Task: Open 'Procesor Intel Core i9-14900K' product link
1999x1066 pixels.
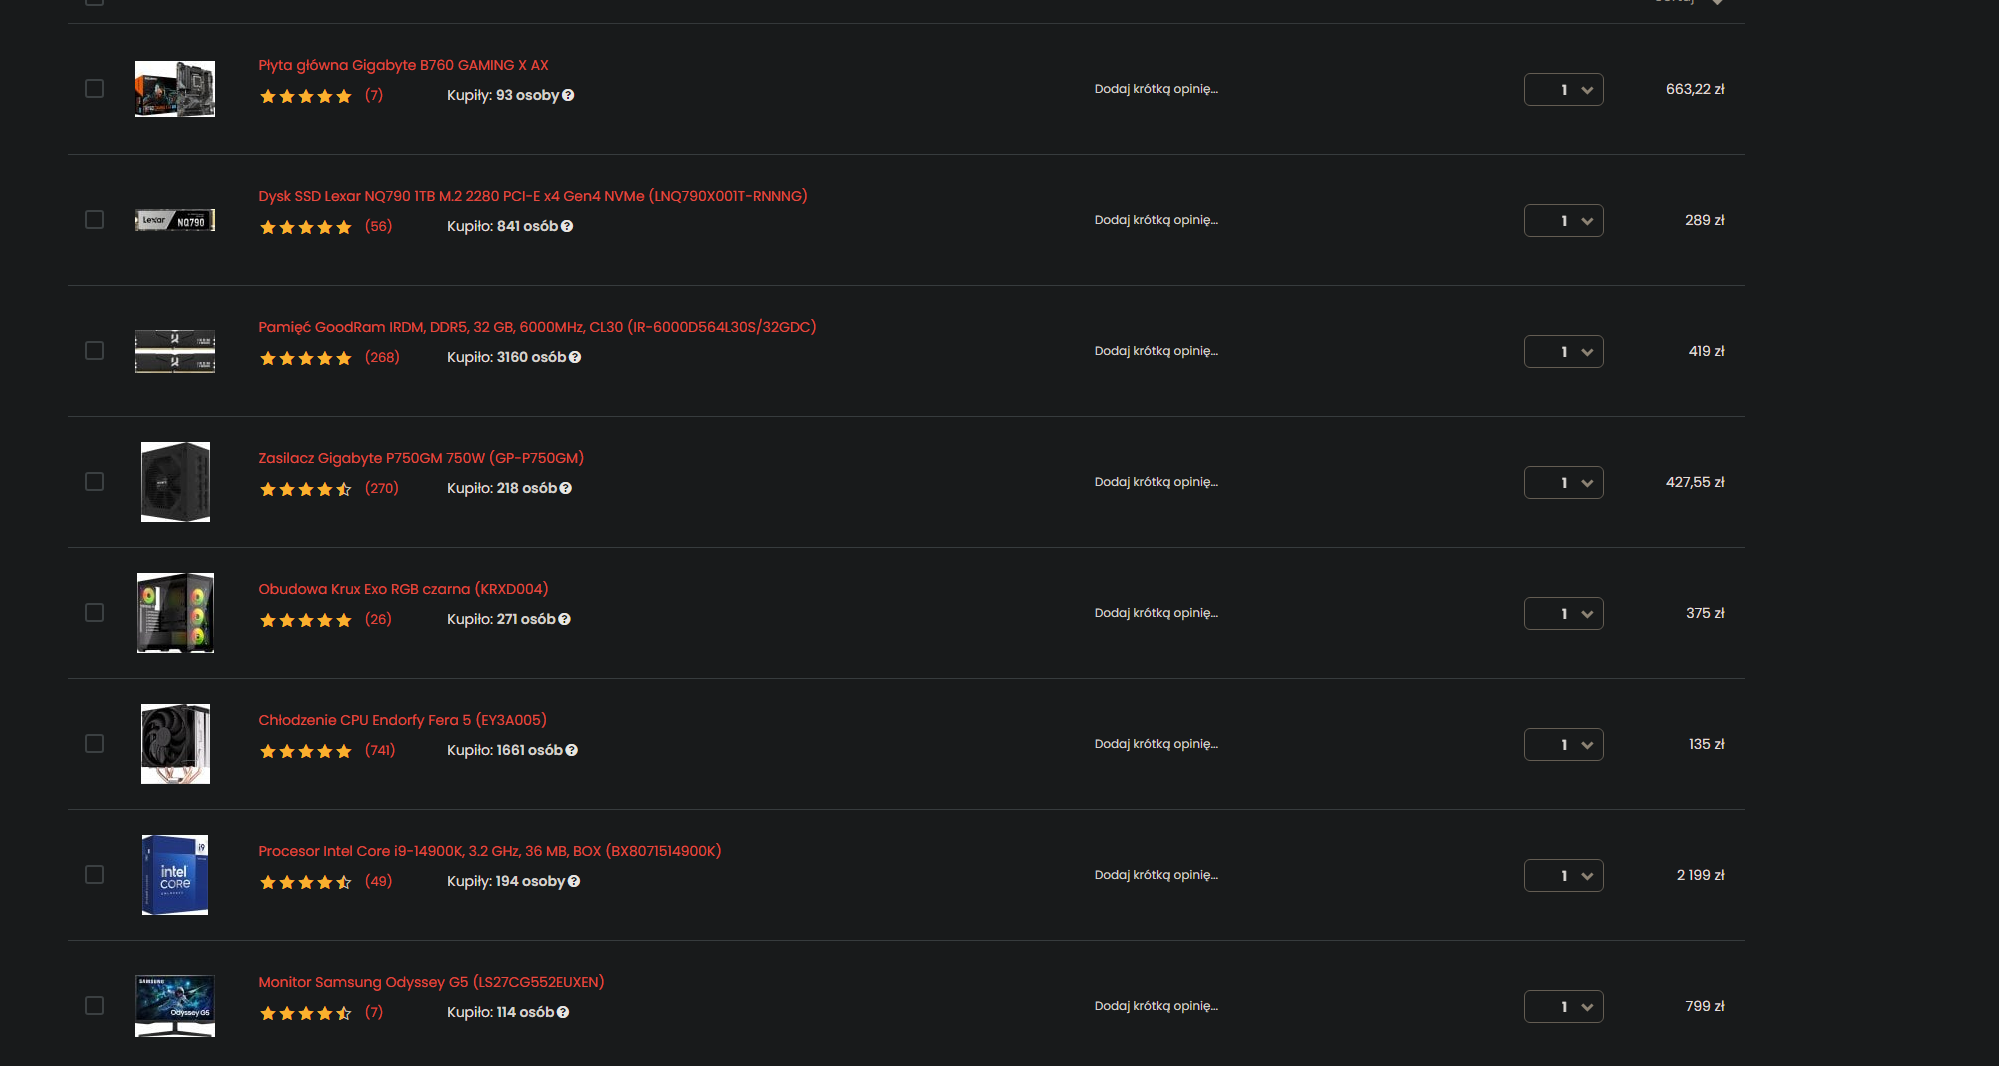Action: [490, 851]
